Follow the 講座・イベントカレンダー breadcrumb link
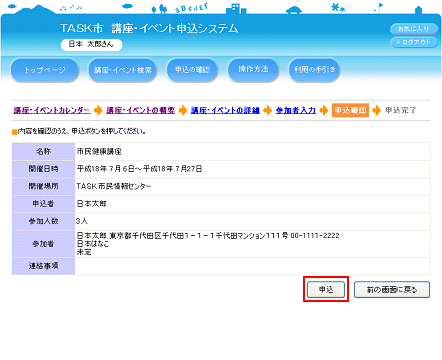Image resolution: width=442 pixels, height=360 pixels. [52, 110]
